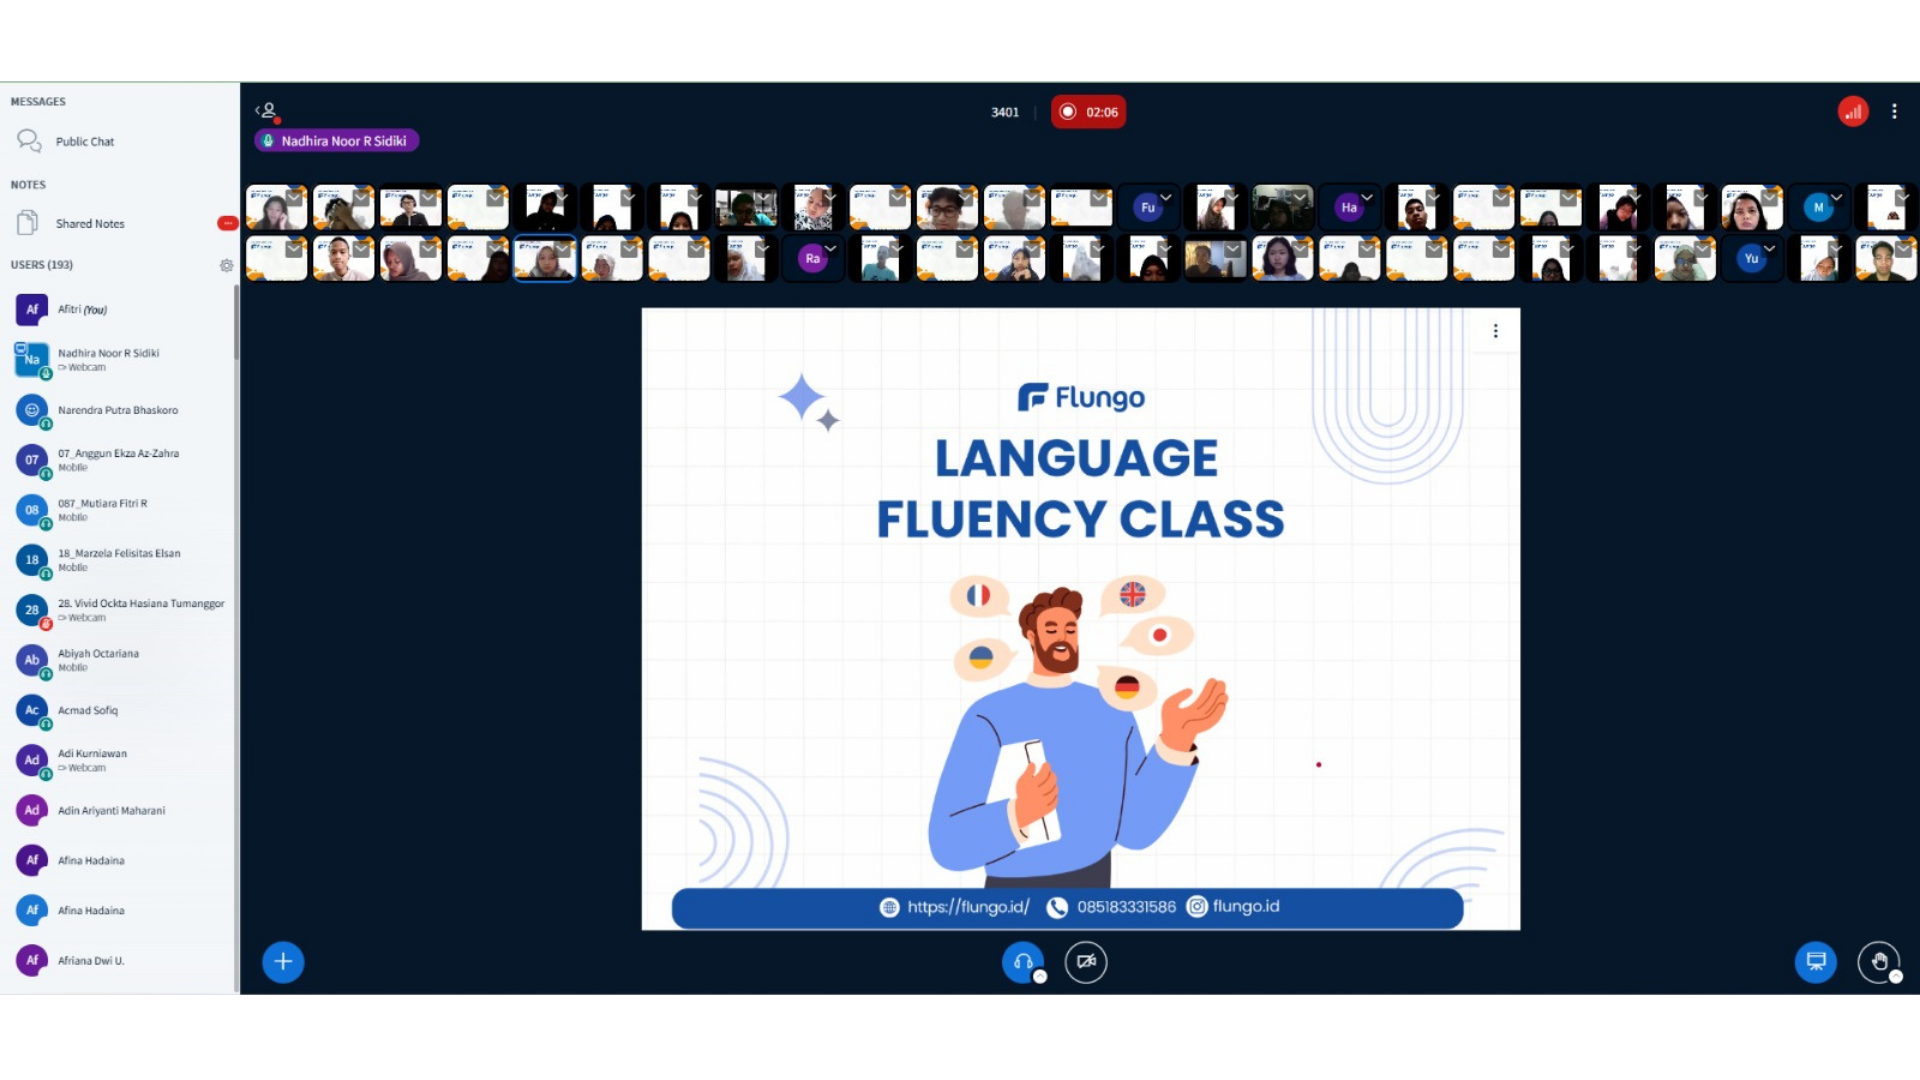Click the Language Fluency Class slide
The image size is (1920, 1080).
[x=1081, y=619]
